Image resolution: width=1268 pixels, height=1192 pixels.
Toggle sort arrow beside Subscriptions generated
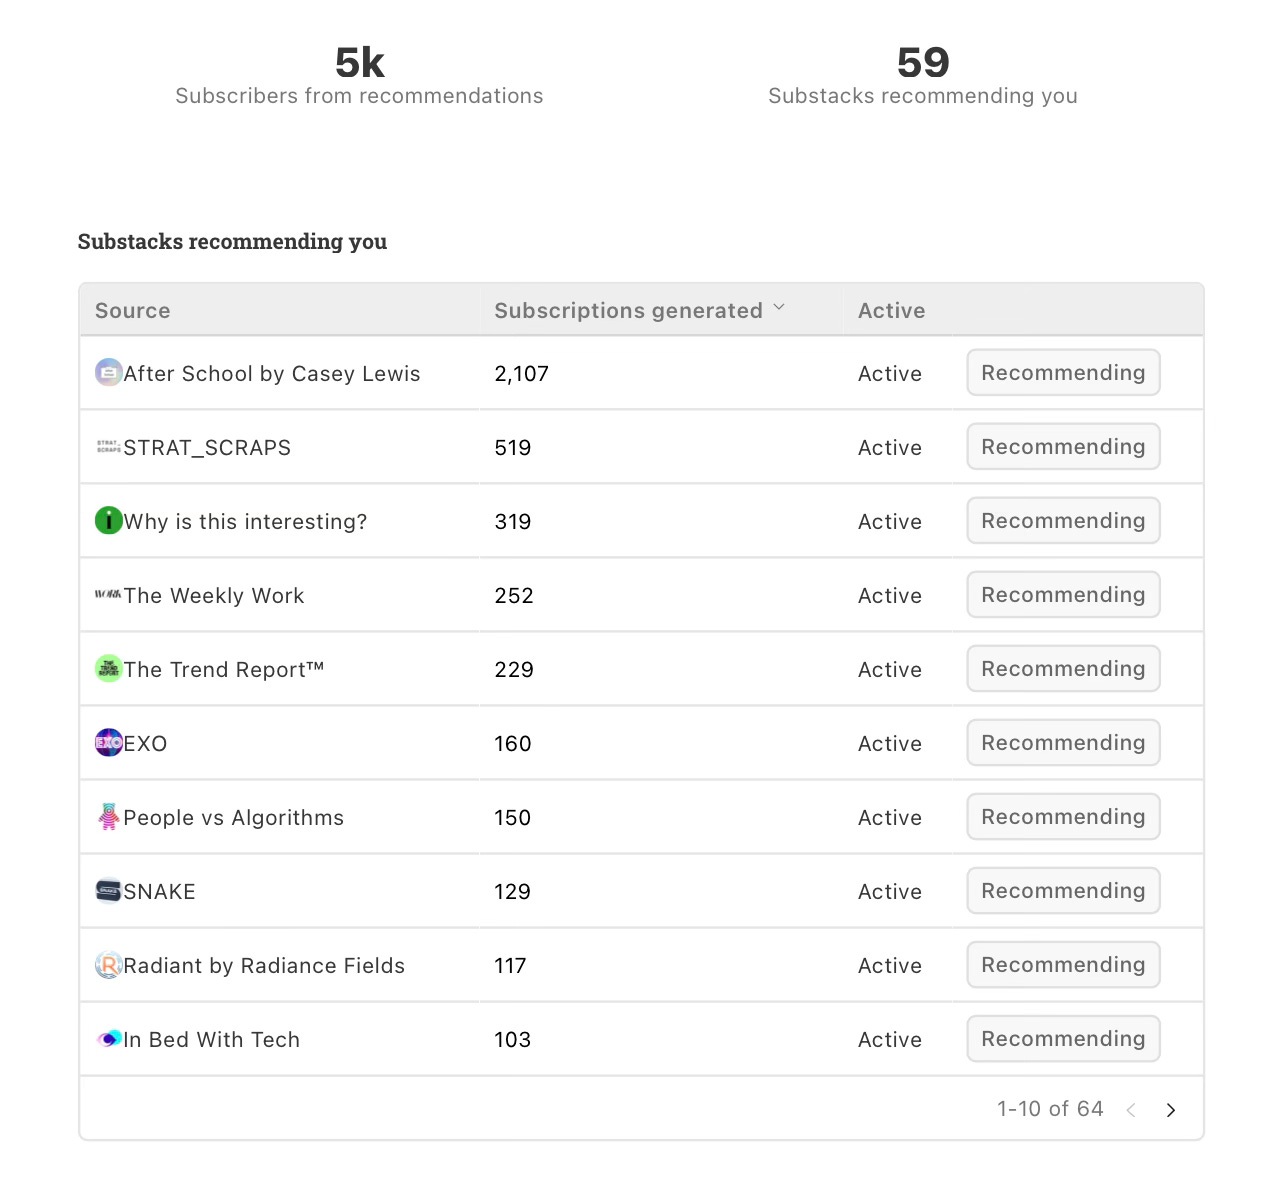pyautogui.click(x=779, y=308)
